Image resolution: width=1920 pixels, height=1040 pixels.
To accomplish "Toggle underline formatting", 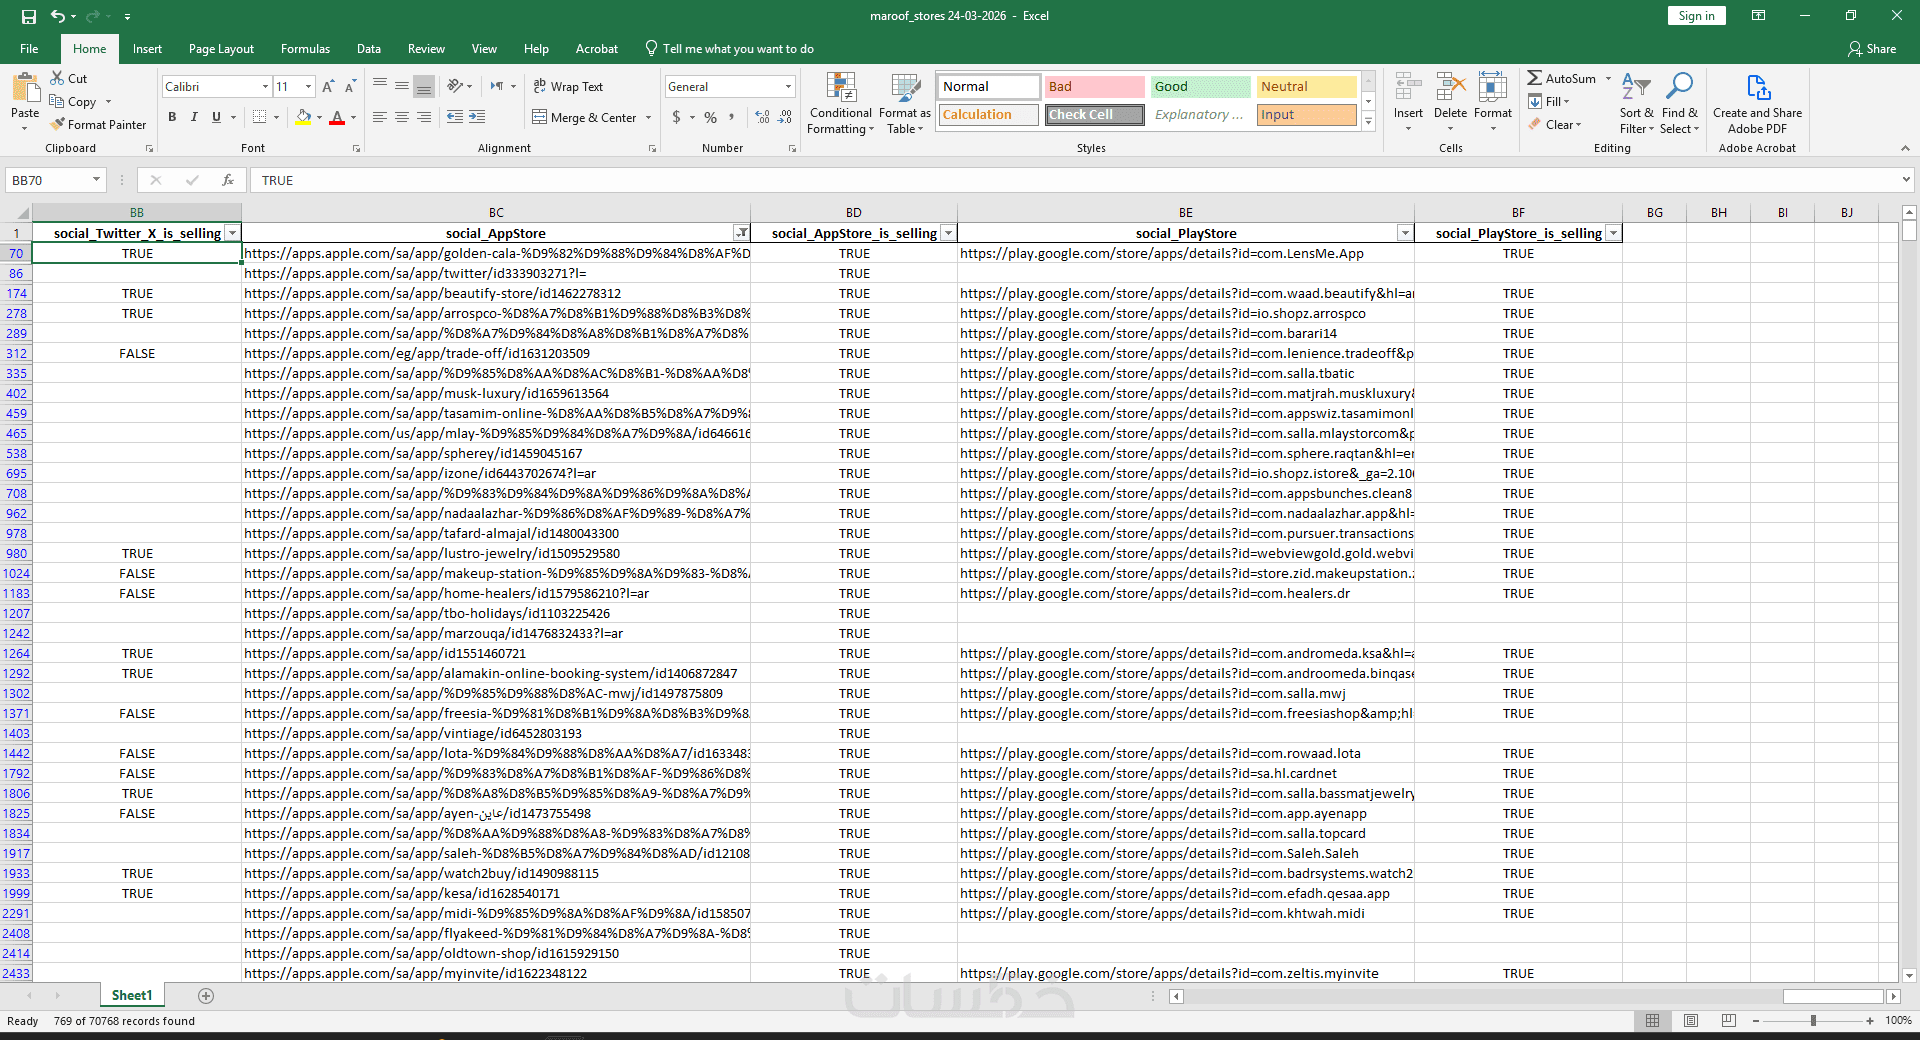I will [216, 117].
